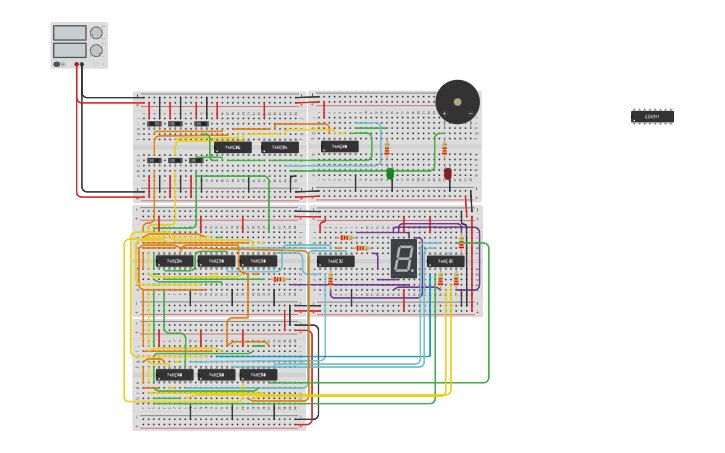Screen dimensions: 725x453
Task: Select the center IC on the bottom breadboard
Action: pos(216,375)
